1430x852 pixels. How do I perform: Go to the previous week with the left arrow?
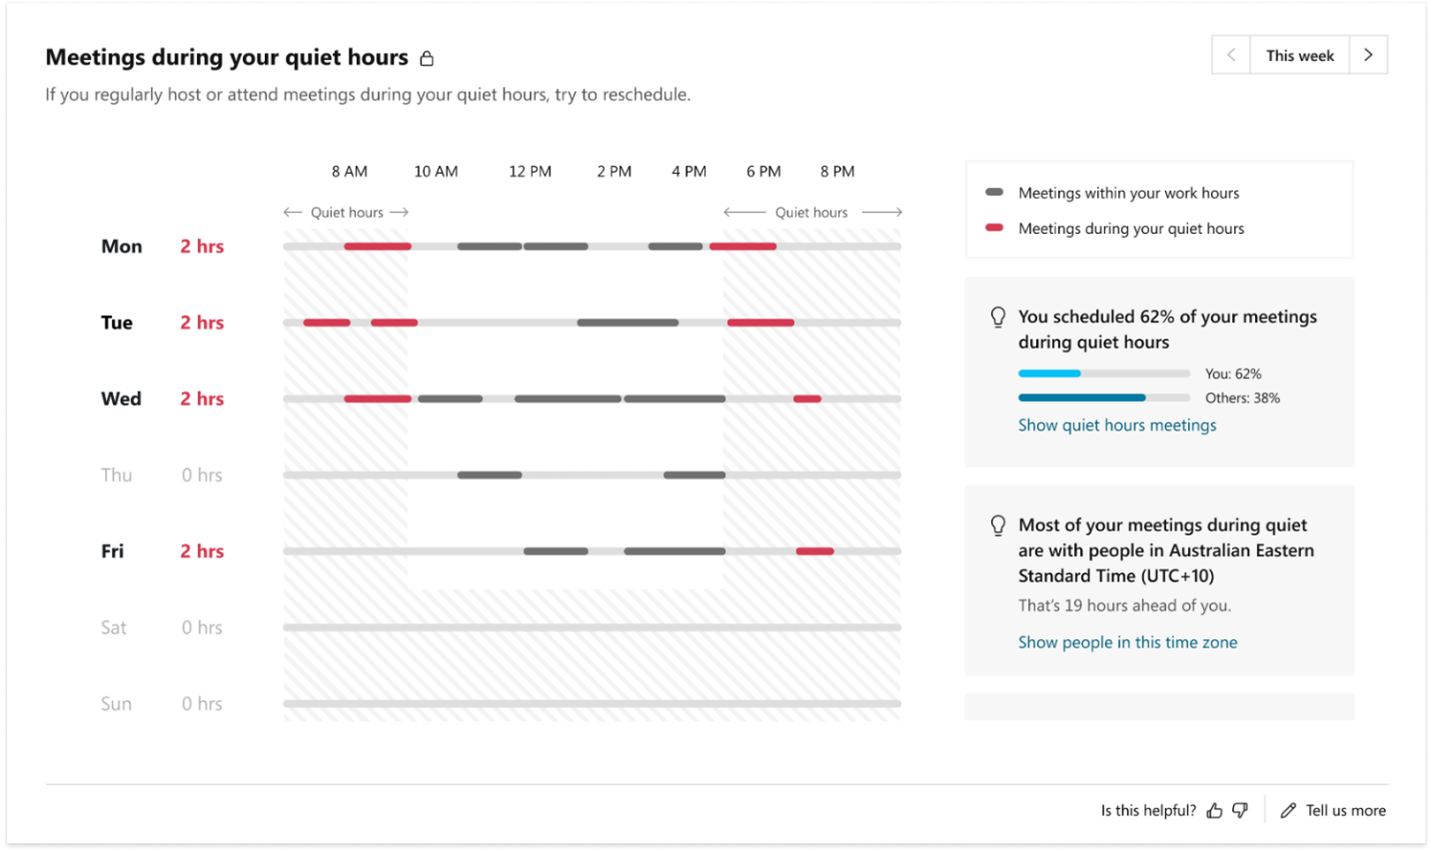tap(1230, 55)
